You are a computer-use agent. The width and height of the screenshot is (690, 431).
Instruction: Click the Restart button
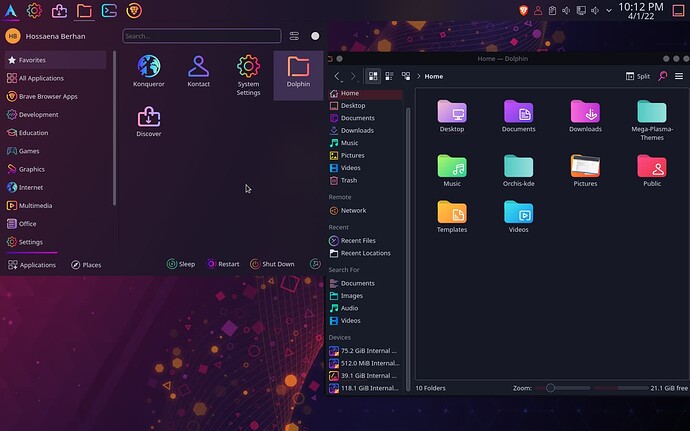coord(223,264)
